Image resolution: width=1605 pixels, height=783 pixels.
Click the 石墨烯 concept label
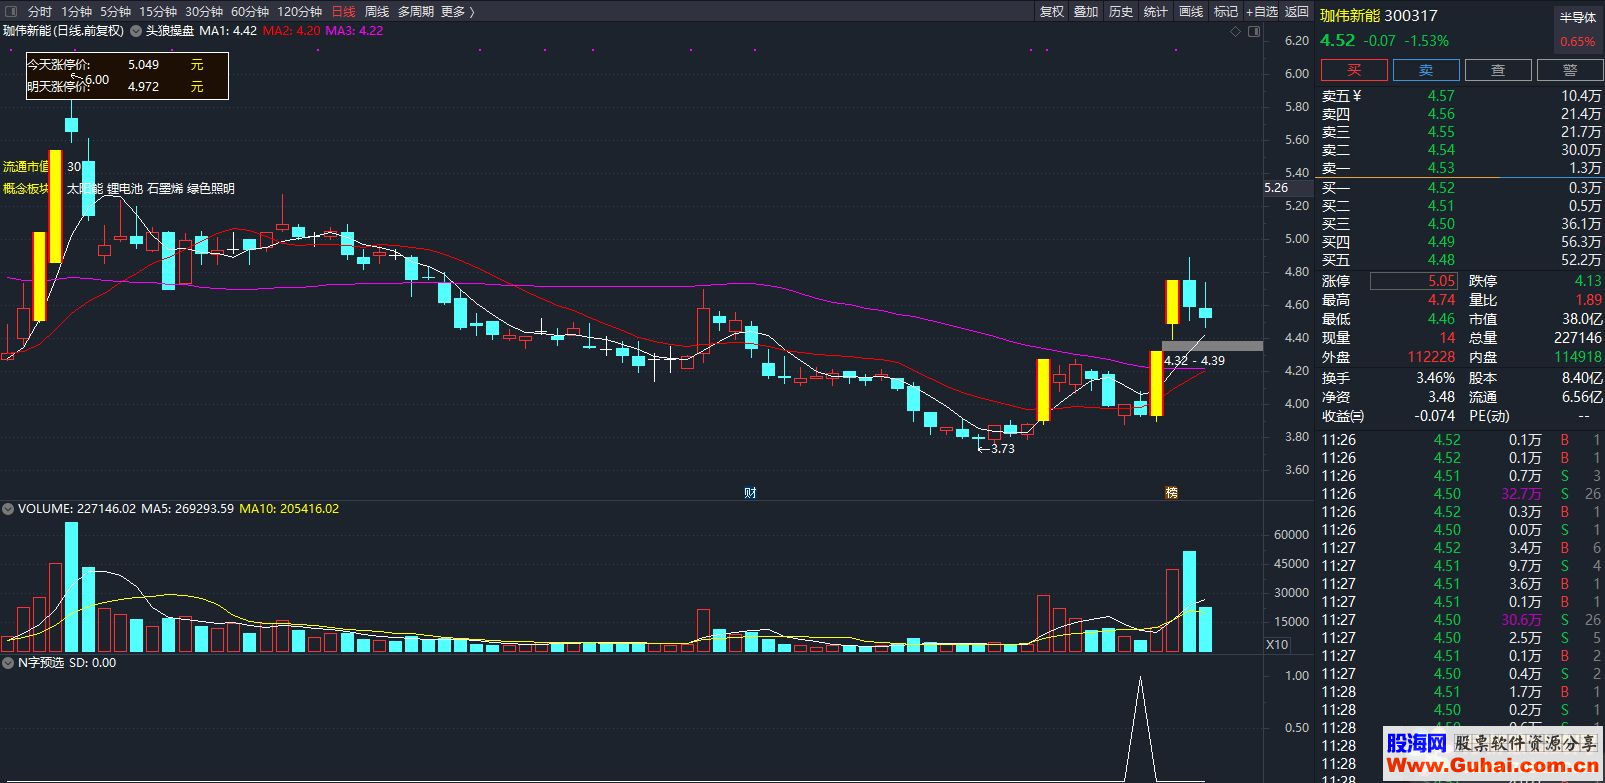(x=165, y=188)
